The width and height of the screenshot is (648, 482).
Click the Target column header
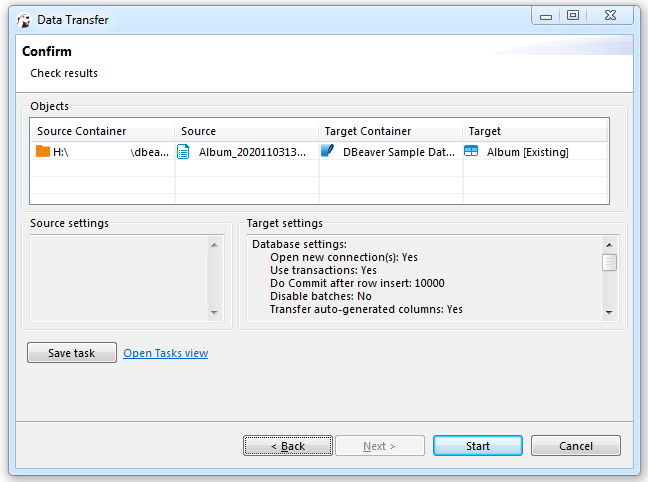click(535, 131)
